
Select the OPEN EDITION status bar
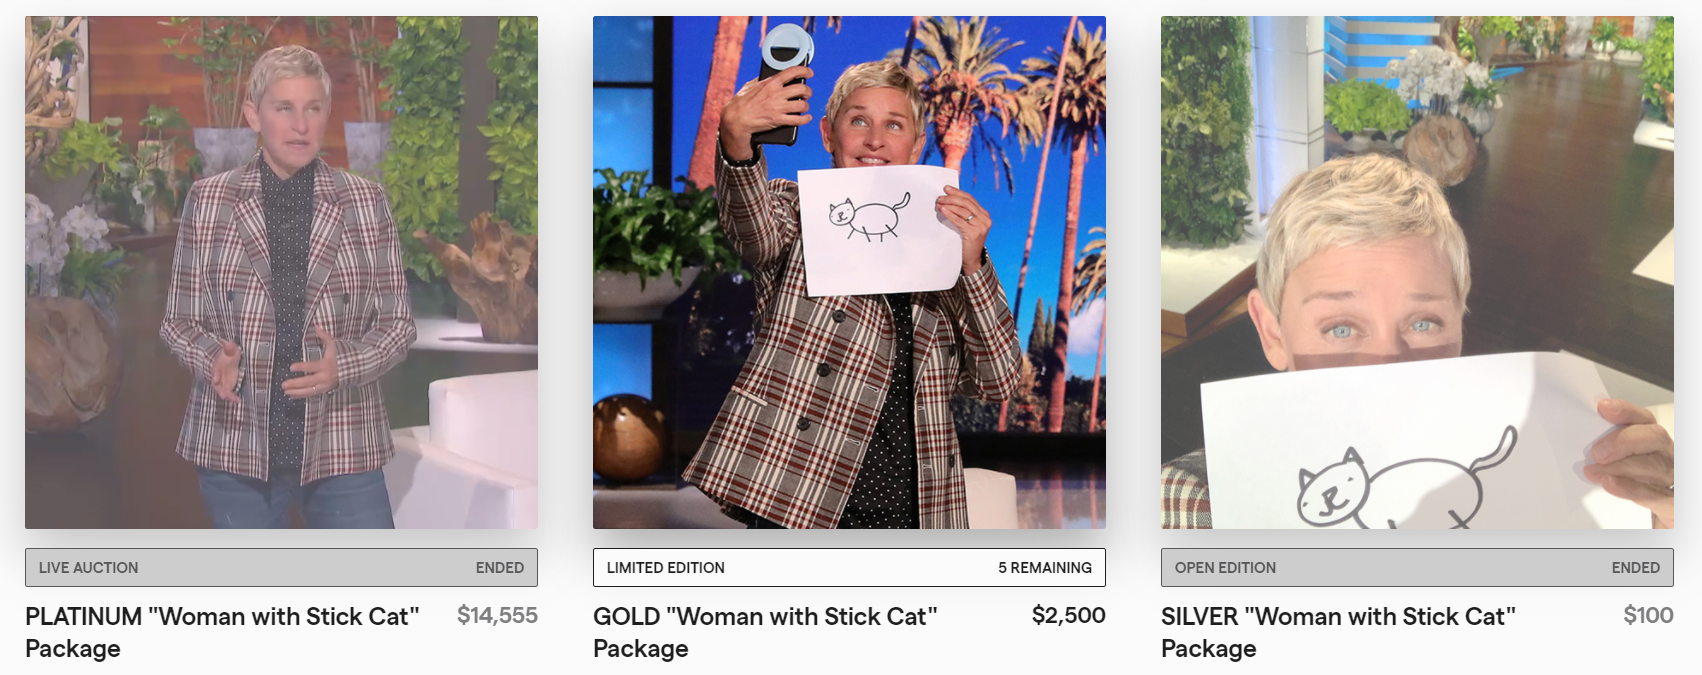pyautogui.click(x=1417, y=567)
